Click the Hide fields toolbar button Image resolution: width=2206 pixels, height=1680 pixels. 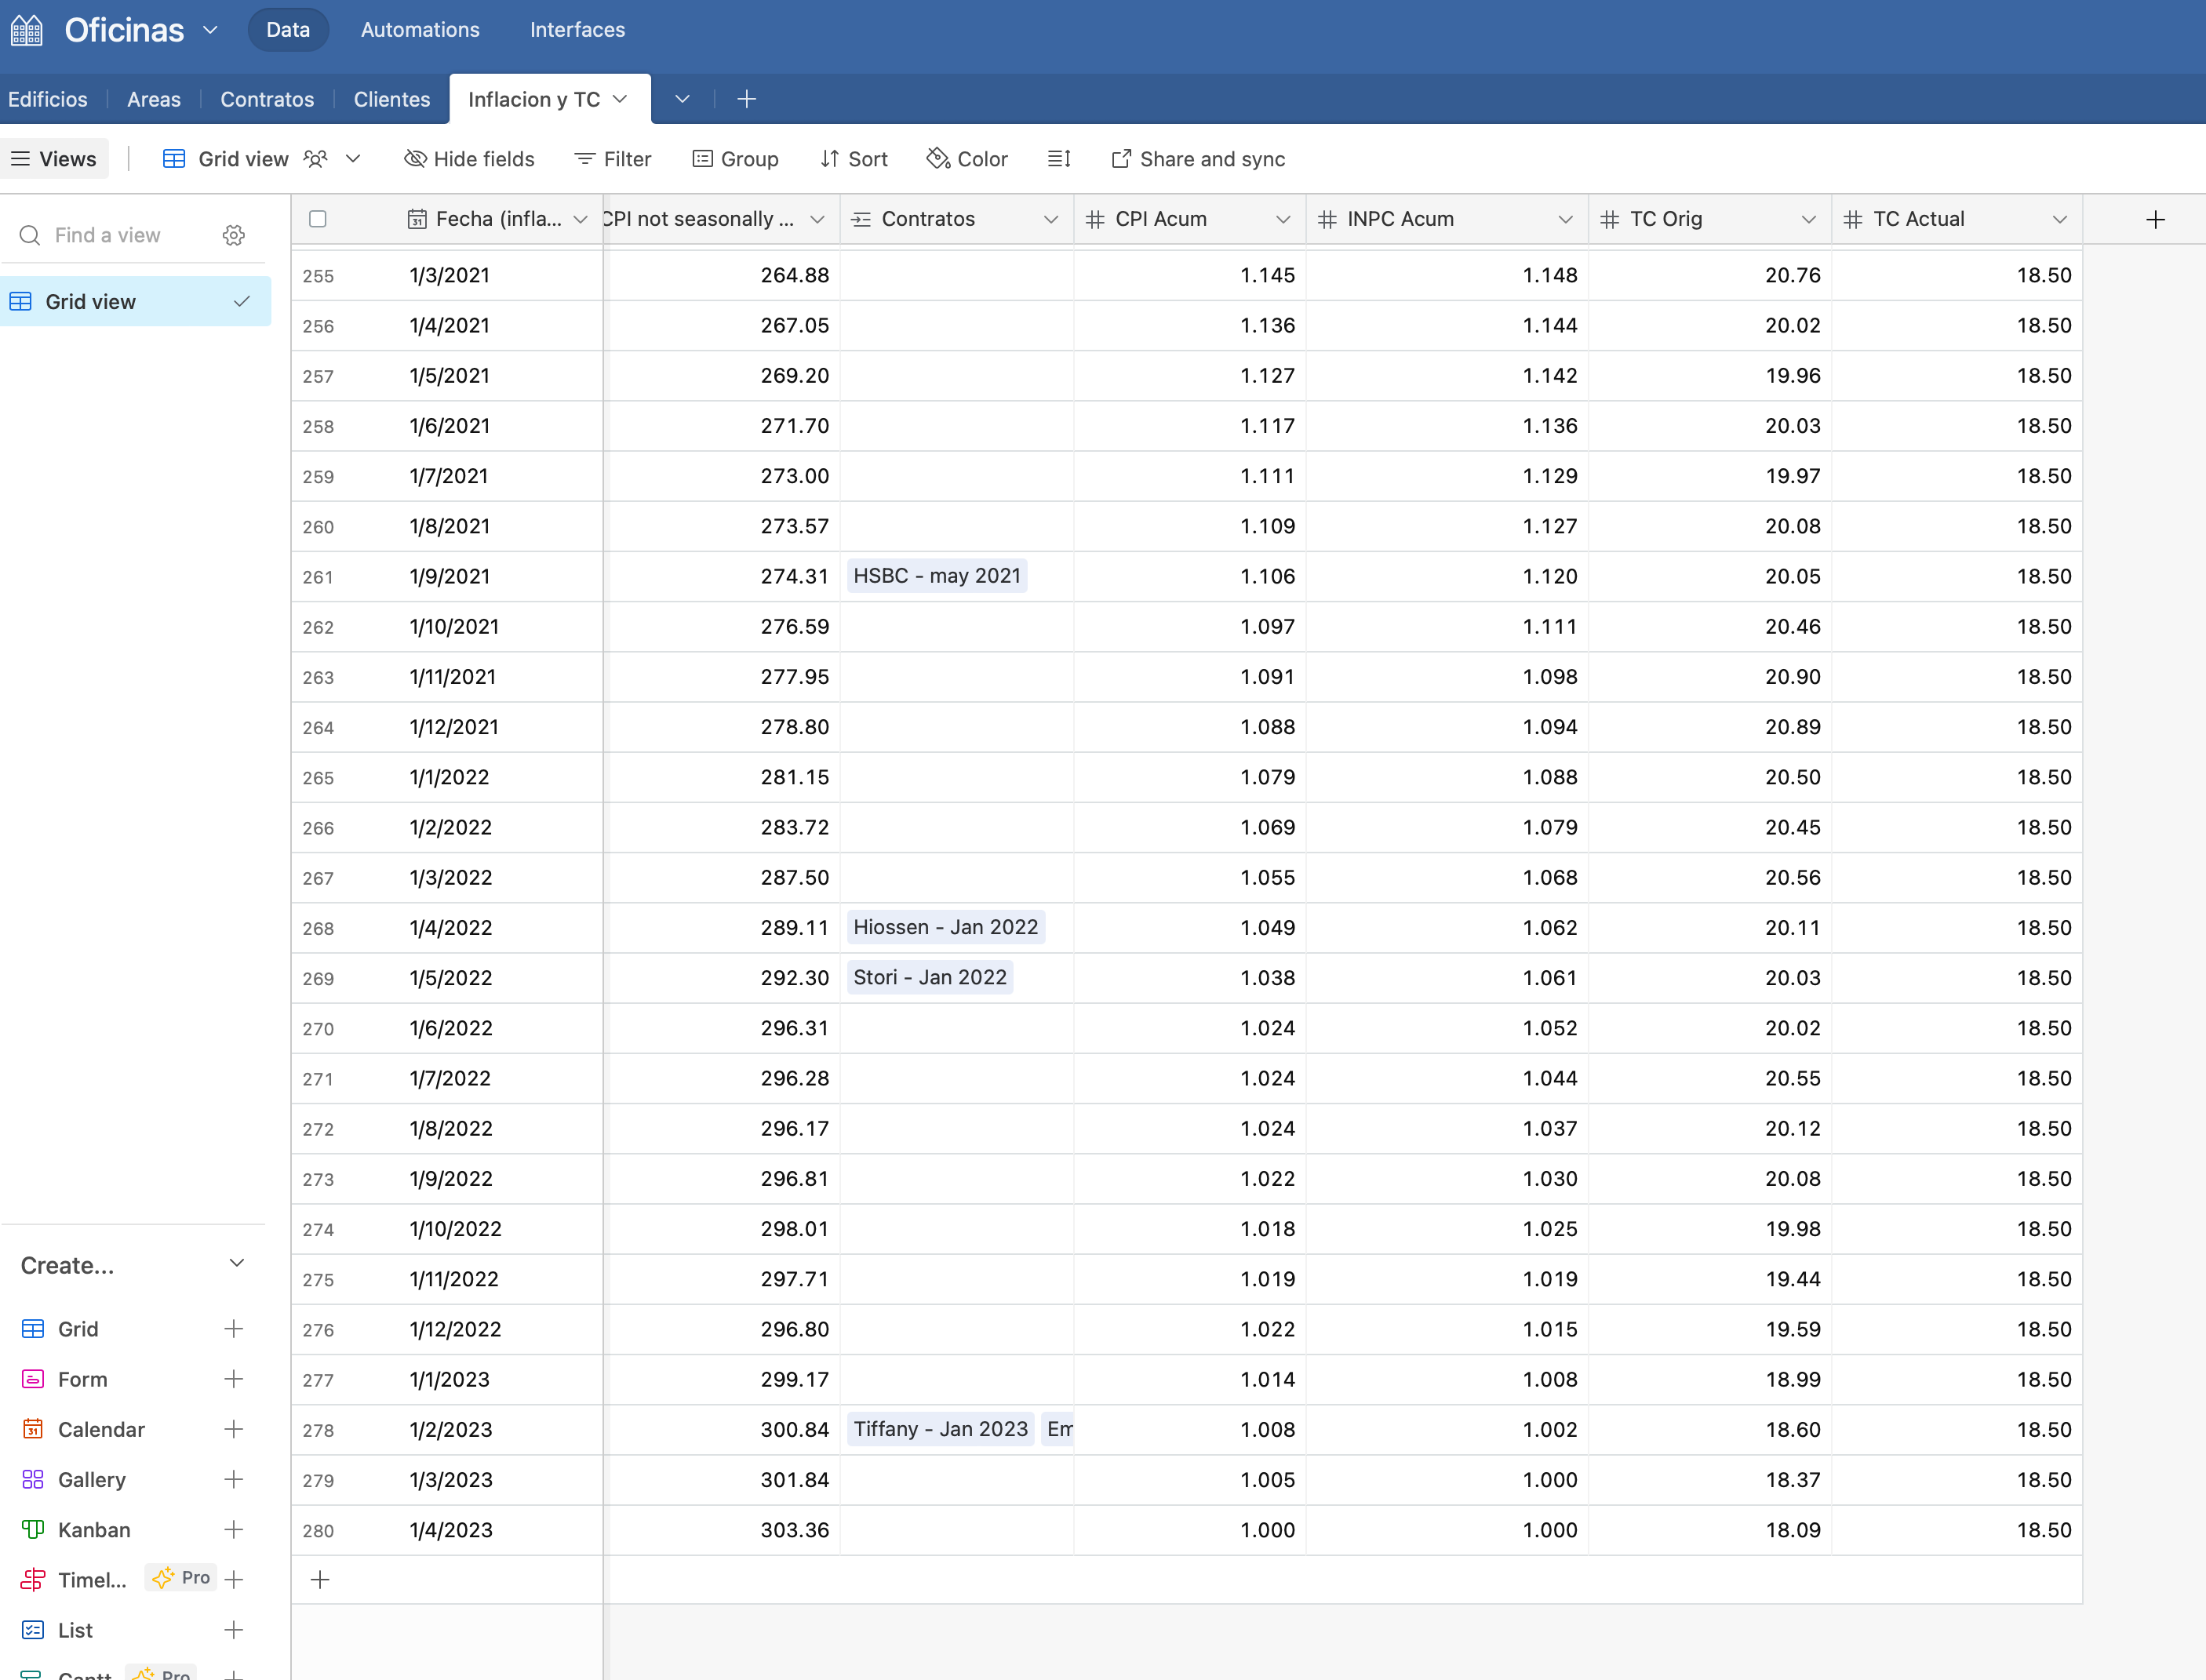click(469, 159)
